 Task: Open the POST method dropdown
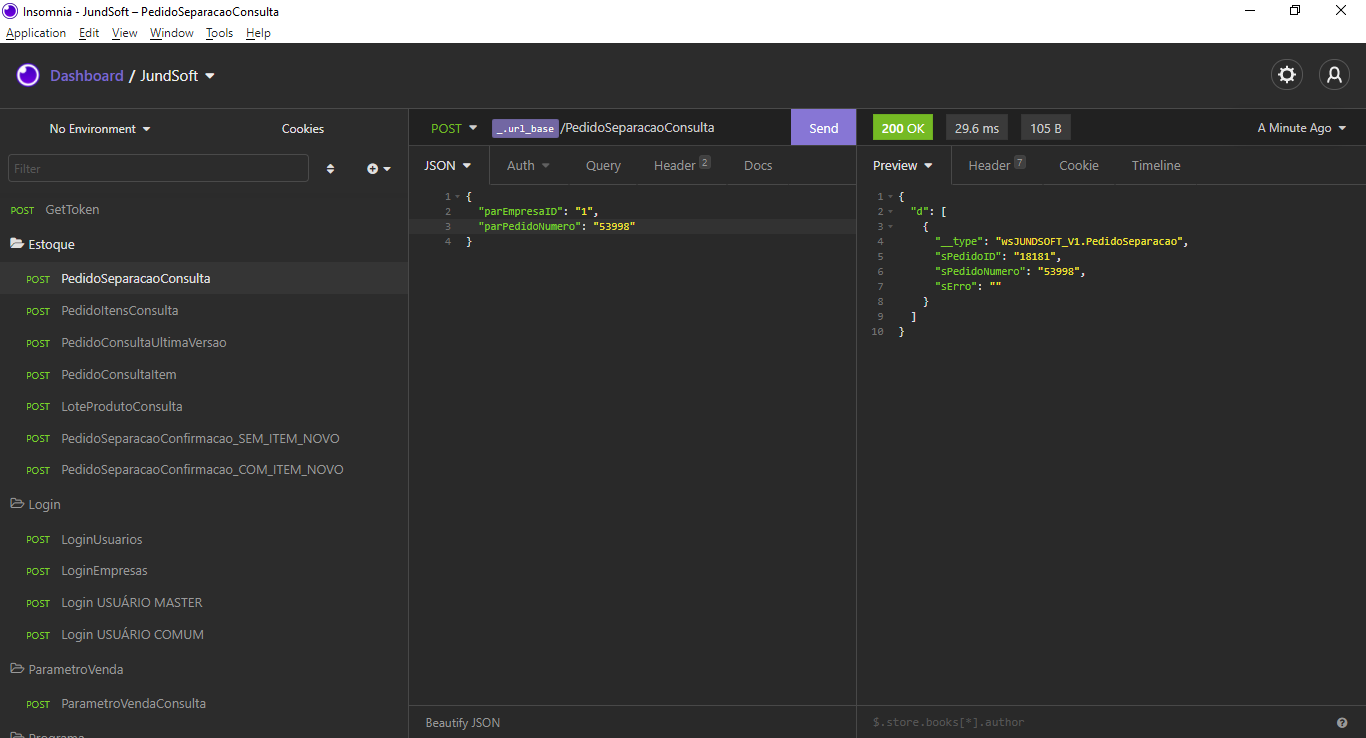coord(454,128)
